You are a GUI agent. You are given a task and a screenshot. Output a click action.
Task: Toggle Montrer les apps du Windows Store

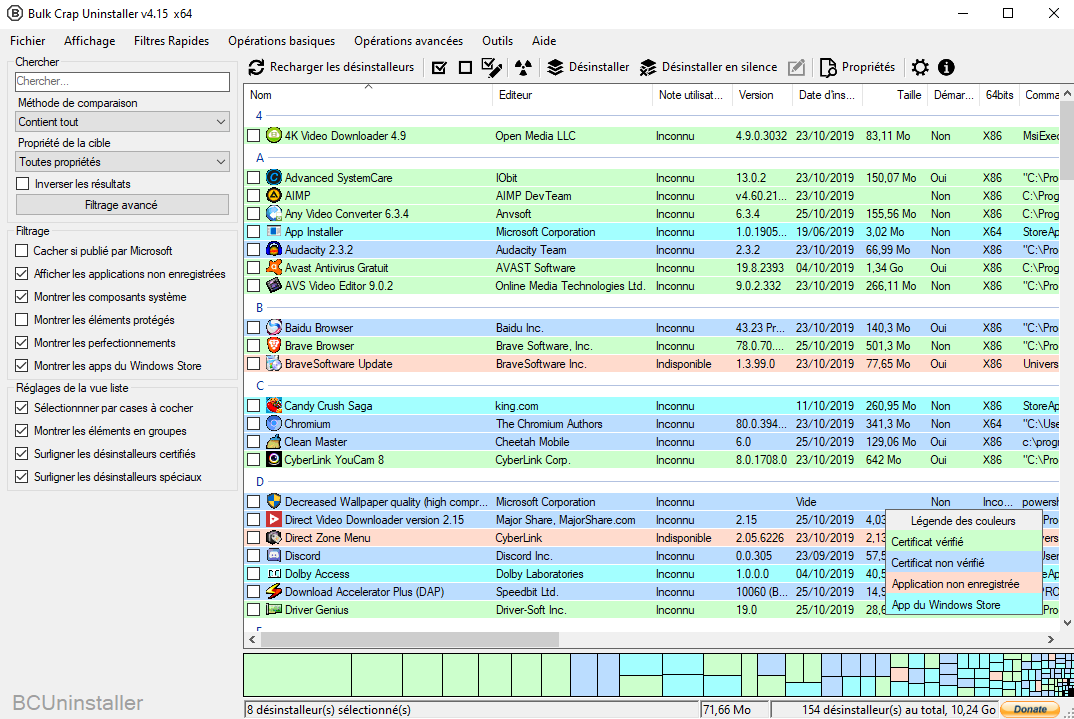click(x=22, y=366)
